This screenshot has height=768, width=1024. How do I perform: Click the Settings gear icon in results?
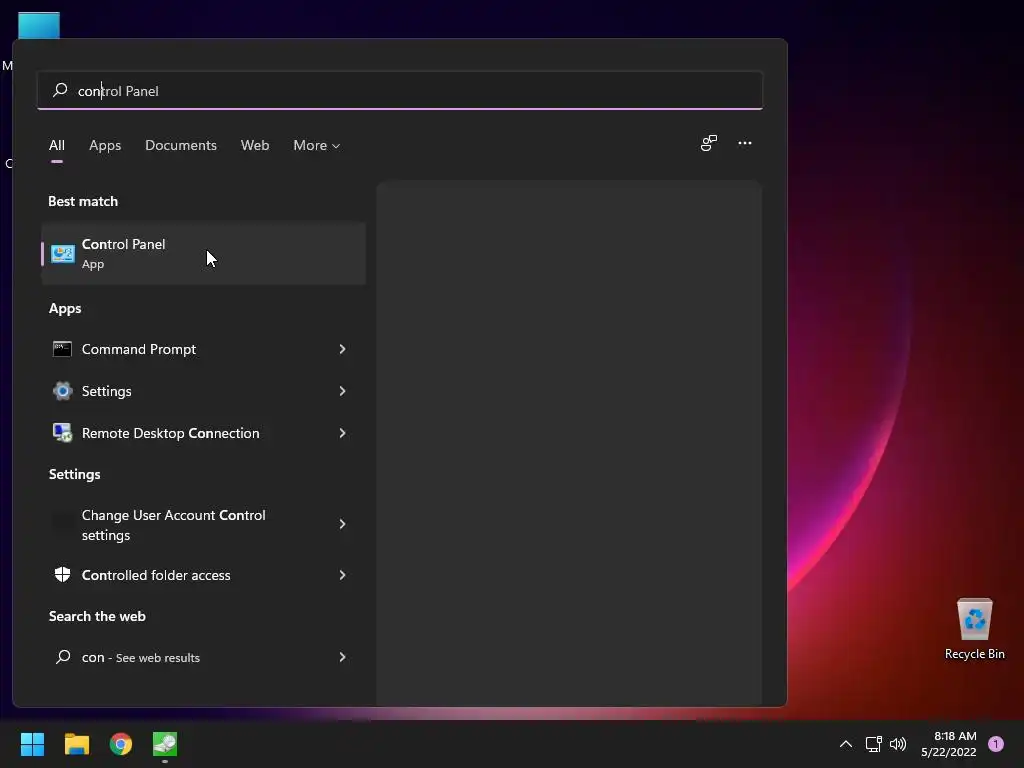62,391
